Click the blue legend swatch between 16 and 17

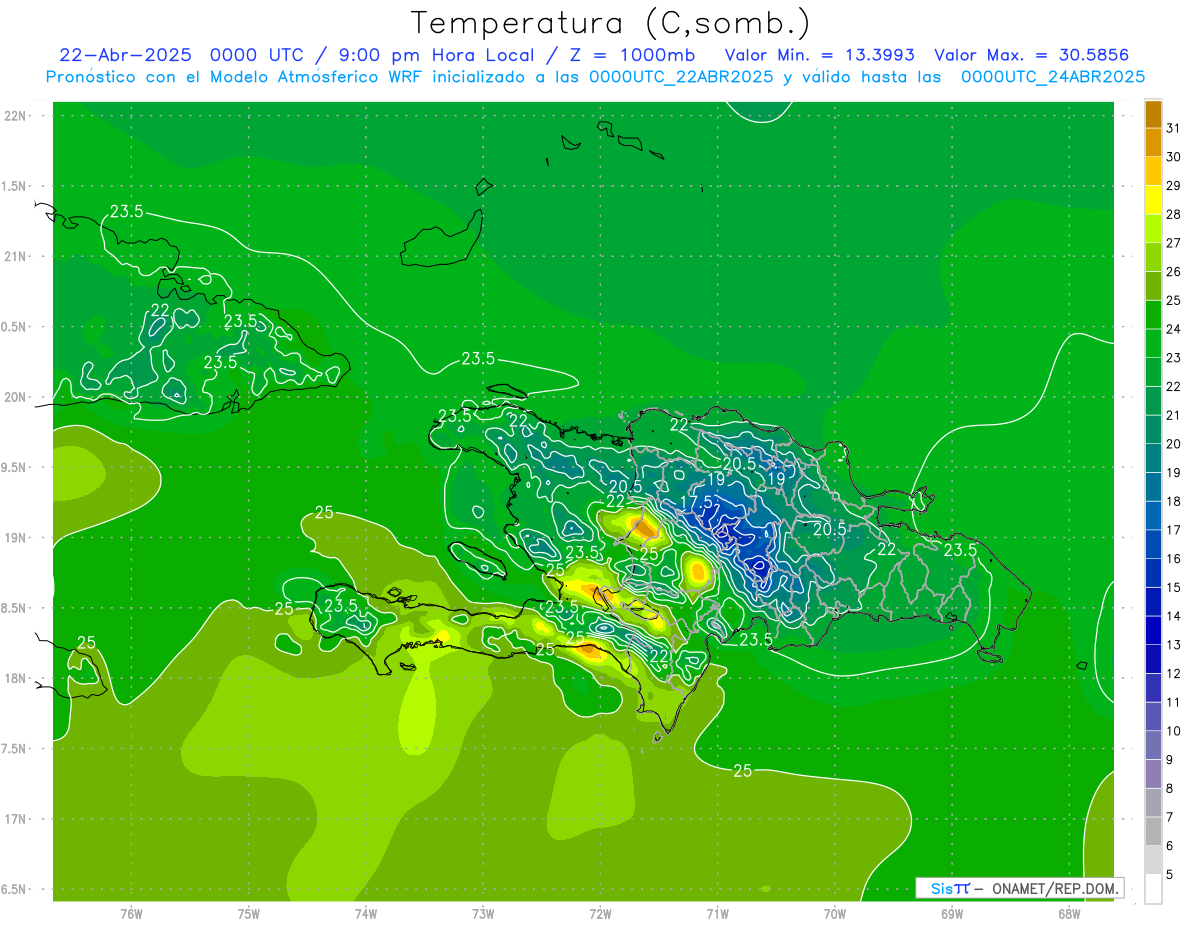click(1153, 545)
